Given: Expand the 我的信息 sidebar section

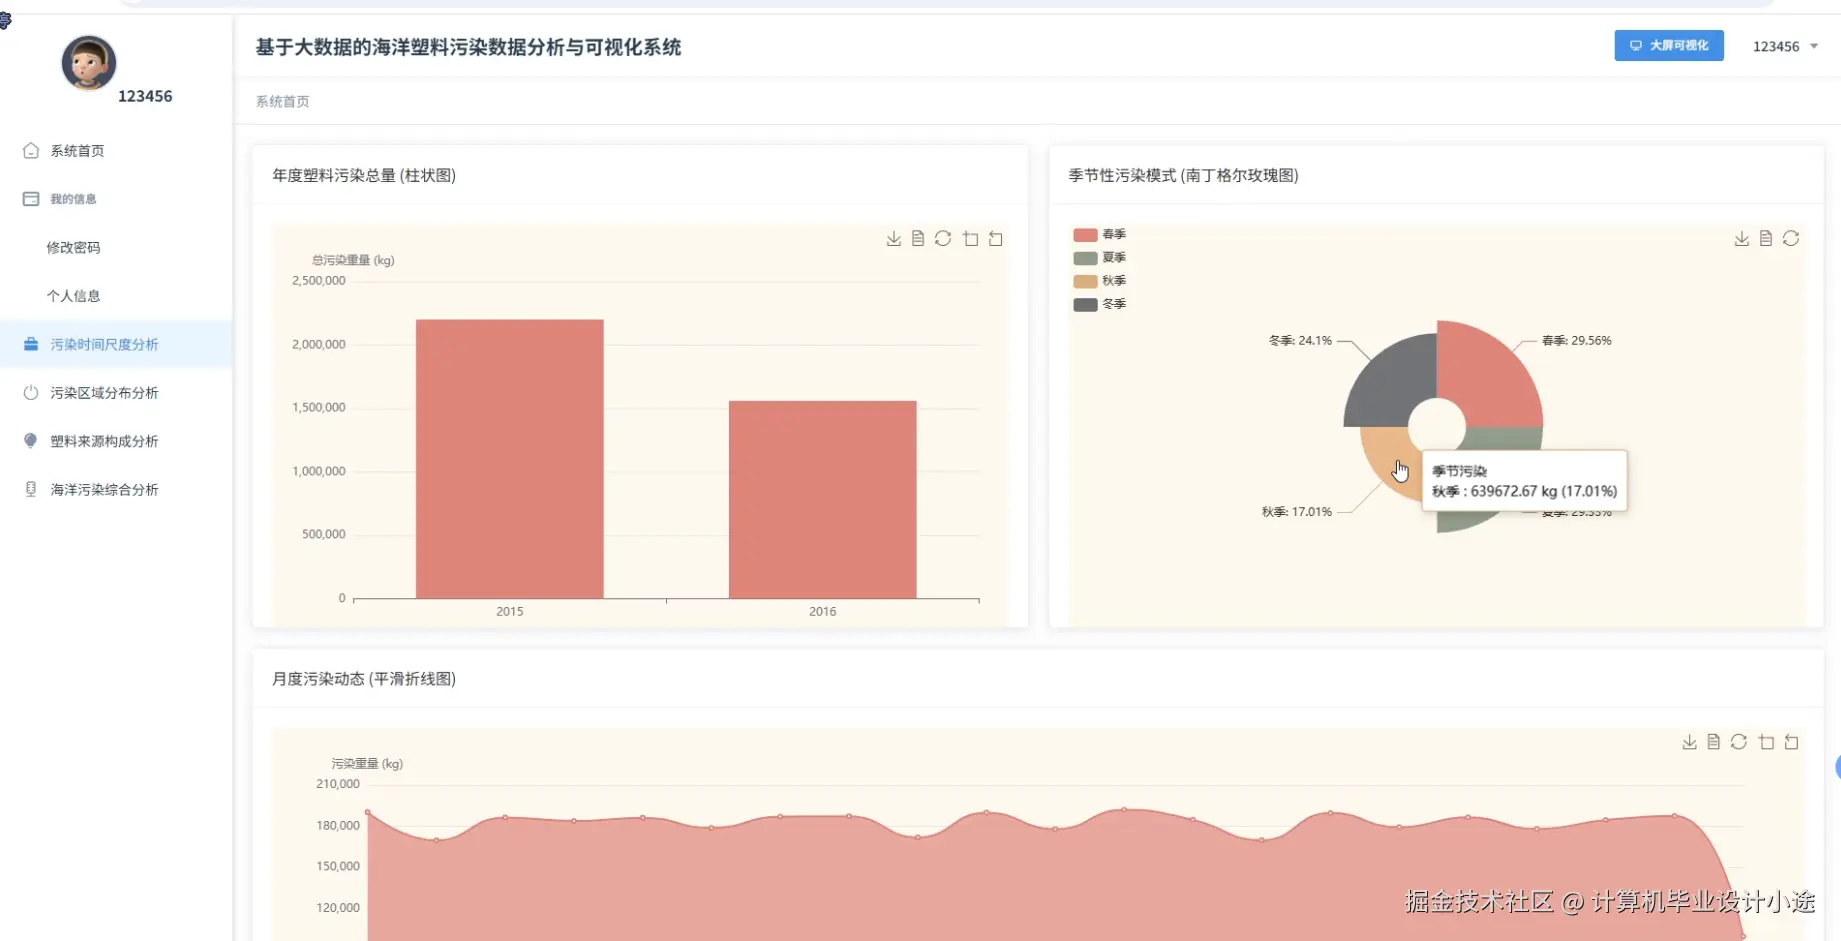Looking at the screenshot, I should tap(72, 198).
